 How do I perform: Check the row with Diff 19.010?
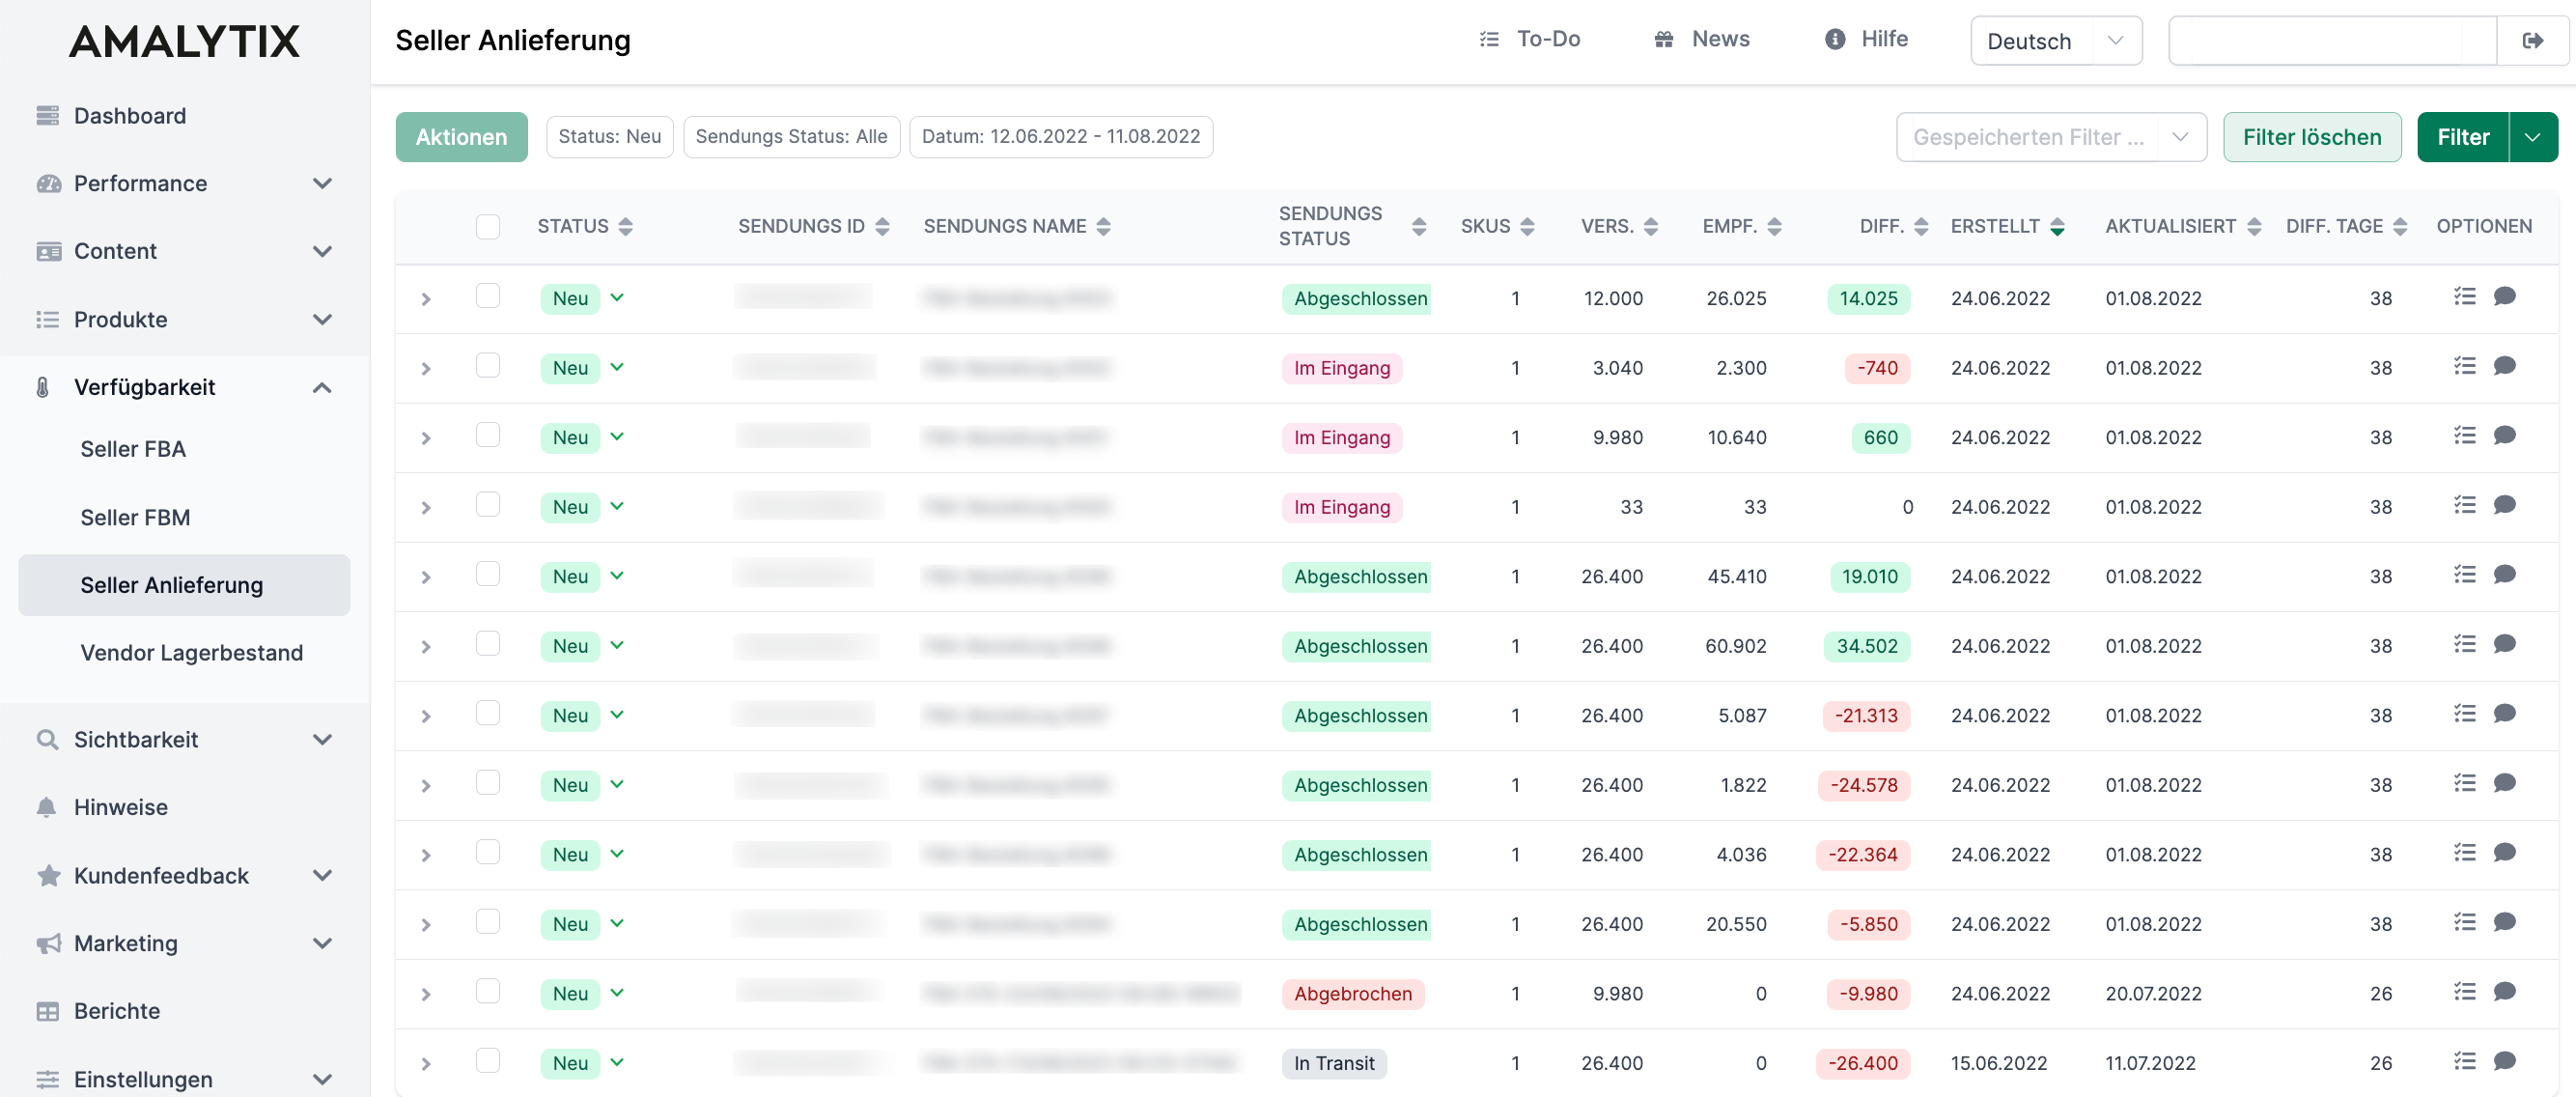pos(488,574)
